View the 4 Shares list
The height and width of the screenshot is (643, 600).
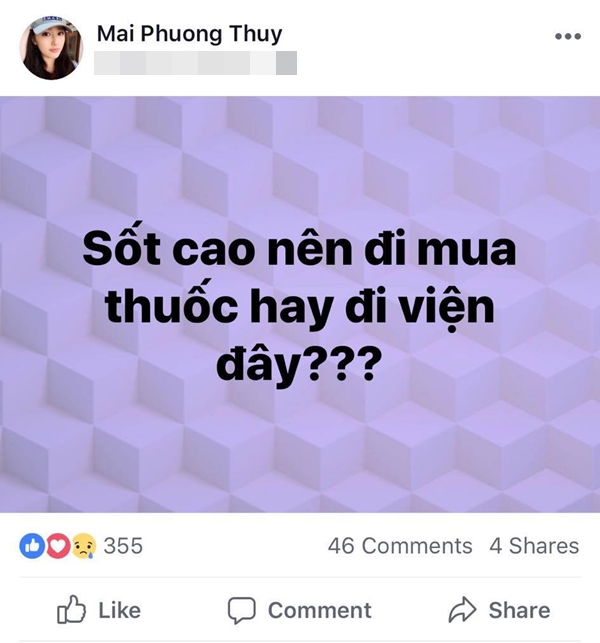point(534,546)
